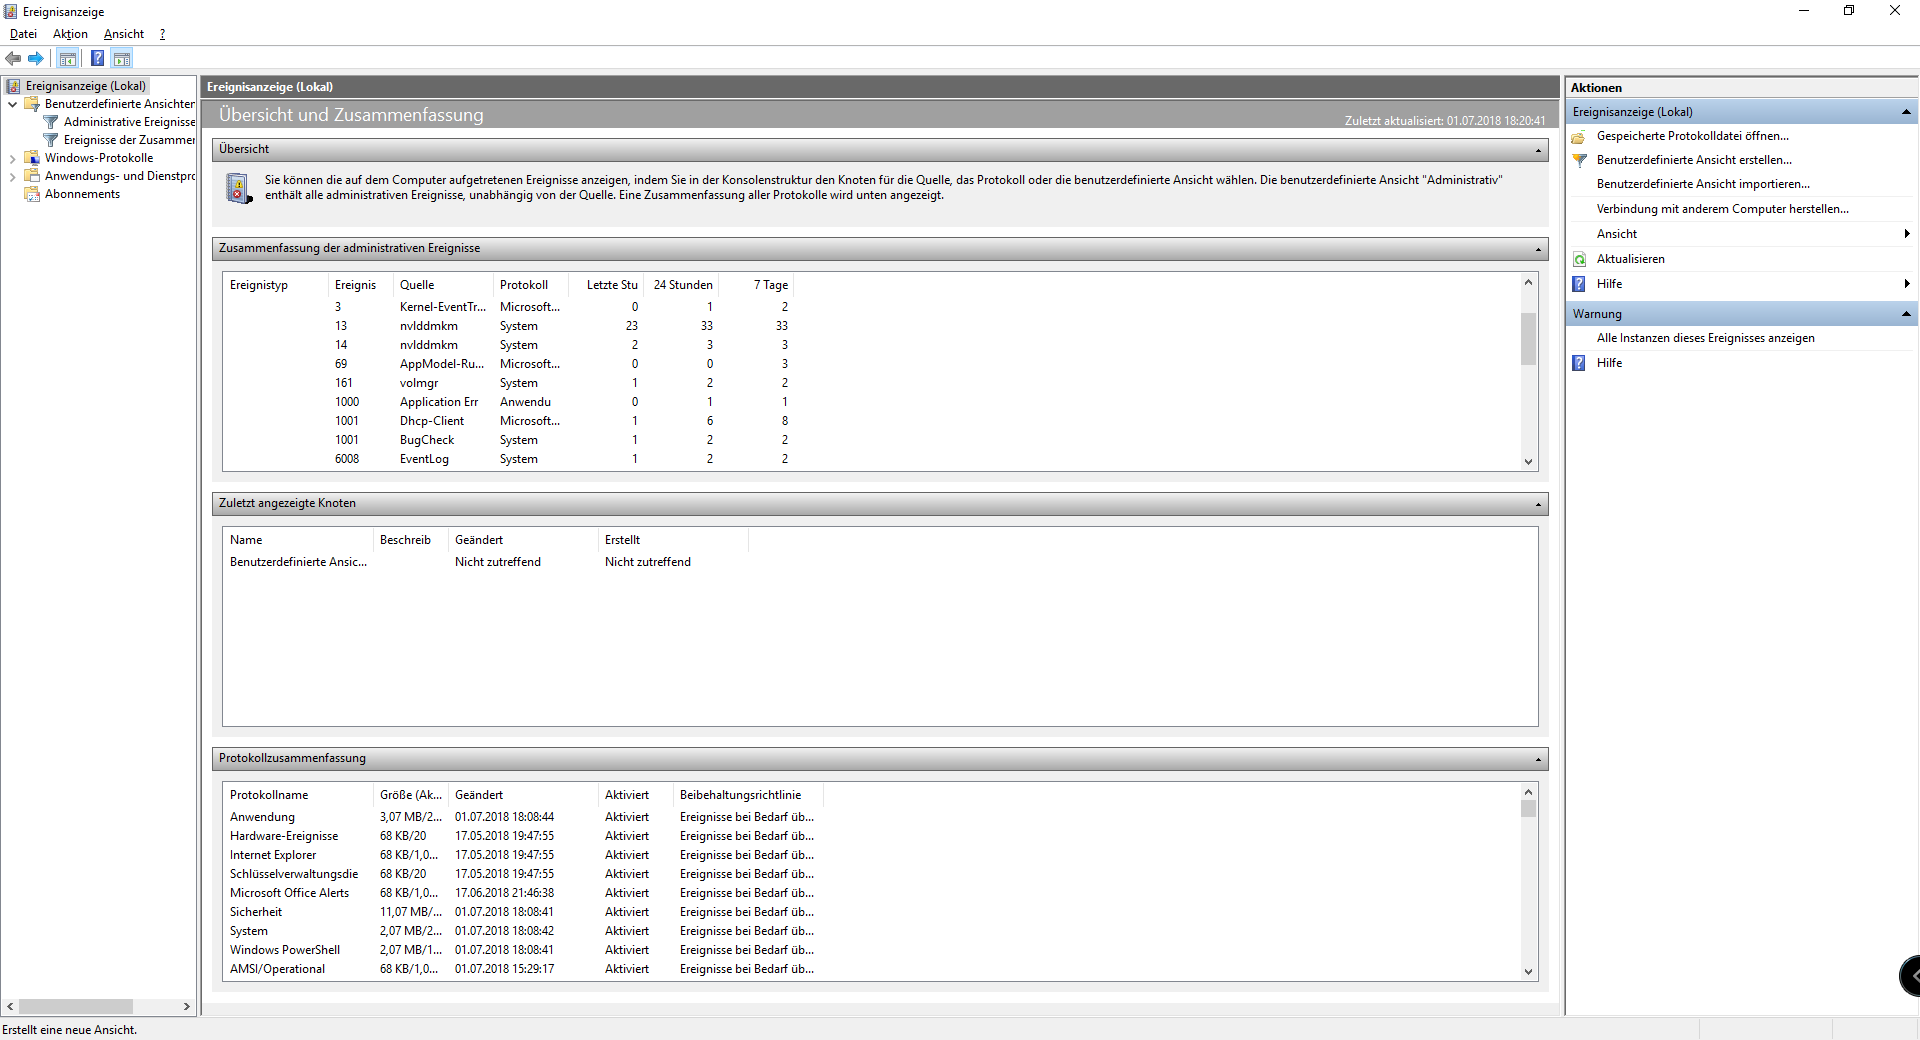Select volmgr event 161 row
Image resolution: width=1920 pixels, height=1040 pixels.
[508, 383]
